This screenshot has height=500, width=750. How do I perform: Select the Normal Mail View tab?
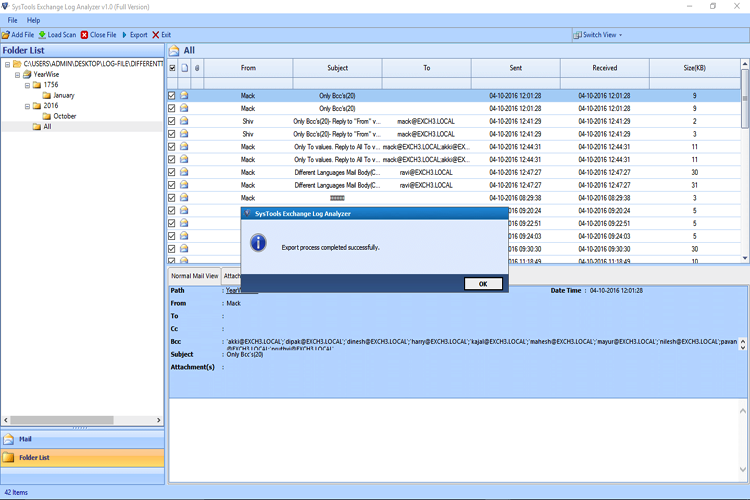(x=194, y=276)
